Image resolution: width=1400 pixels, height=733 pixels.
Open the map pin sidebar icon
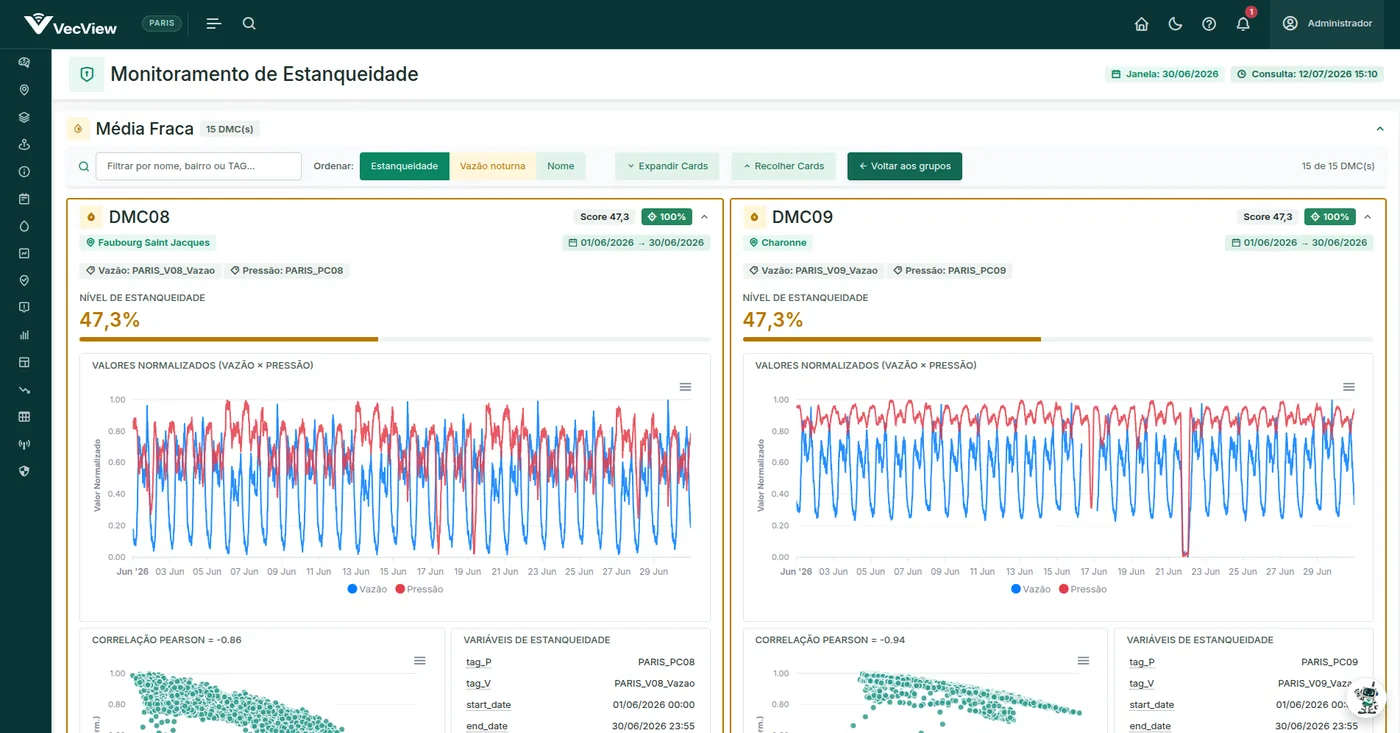[25, 90]
